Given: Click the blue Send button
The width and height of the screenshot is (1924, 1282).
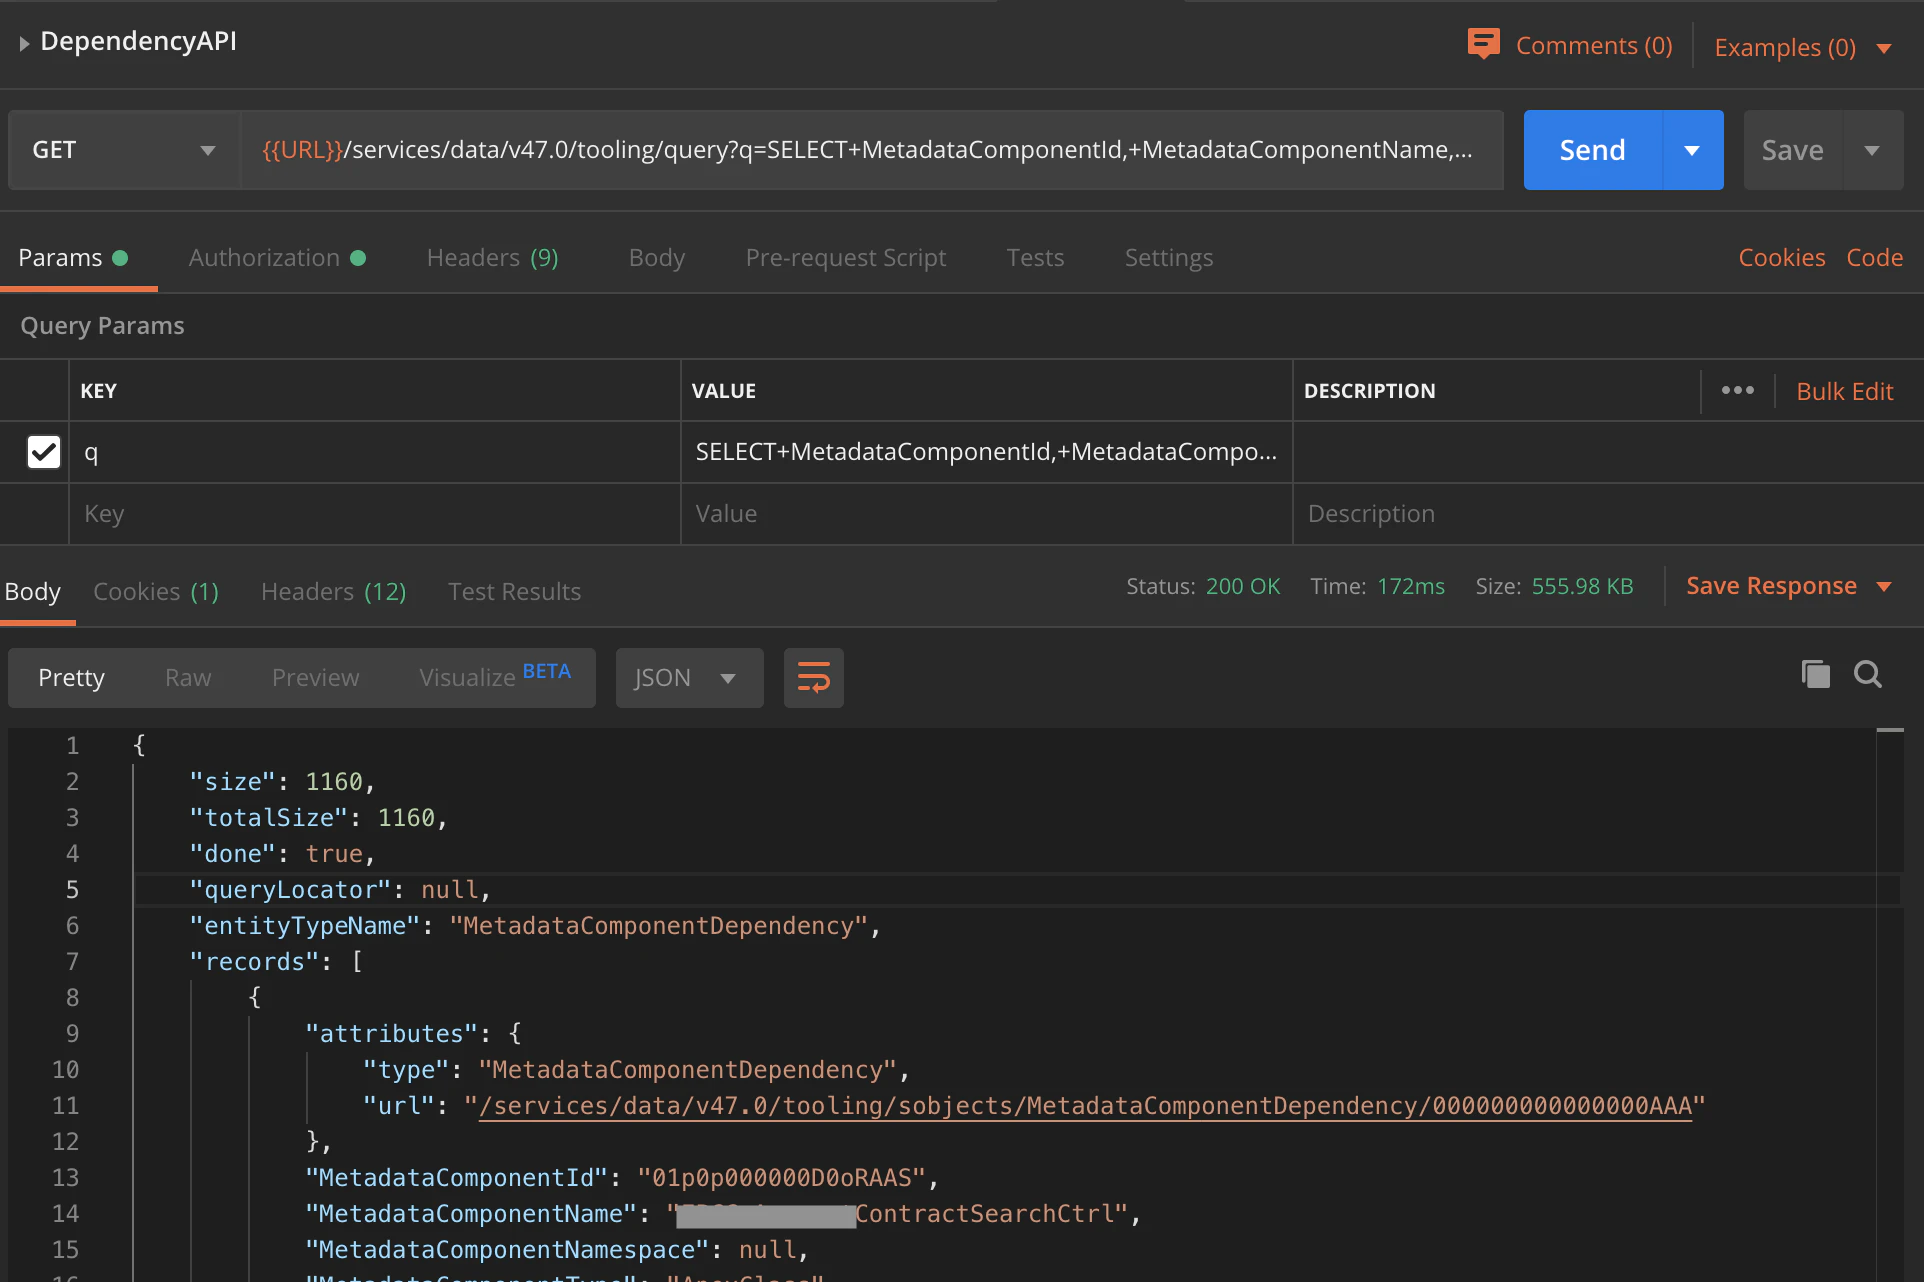Looking at the screenshot, I should pyautogui.click(x=1592, y=150).
